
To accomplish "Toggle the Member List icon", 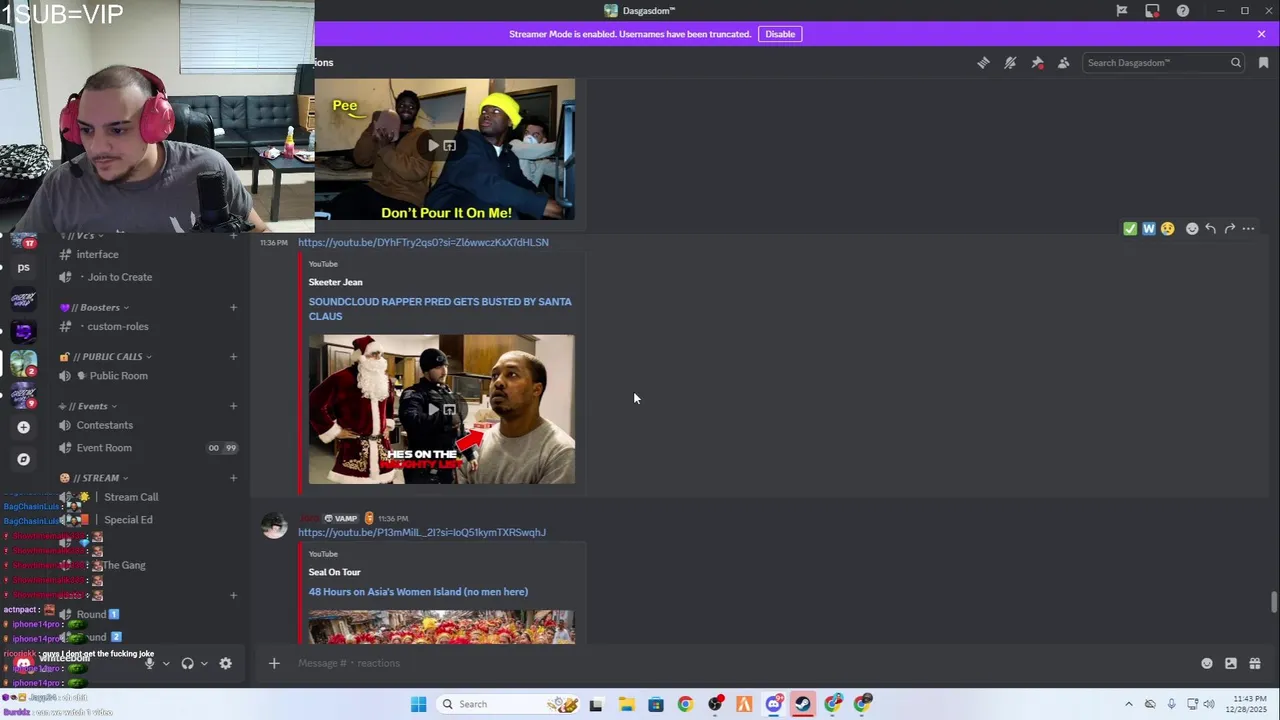I will click(x=1063, y=62).
